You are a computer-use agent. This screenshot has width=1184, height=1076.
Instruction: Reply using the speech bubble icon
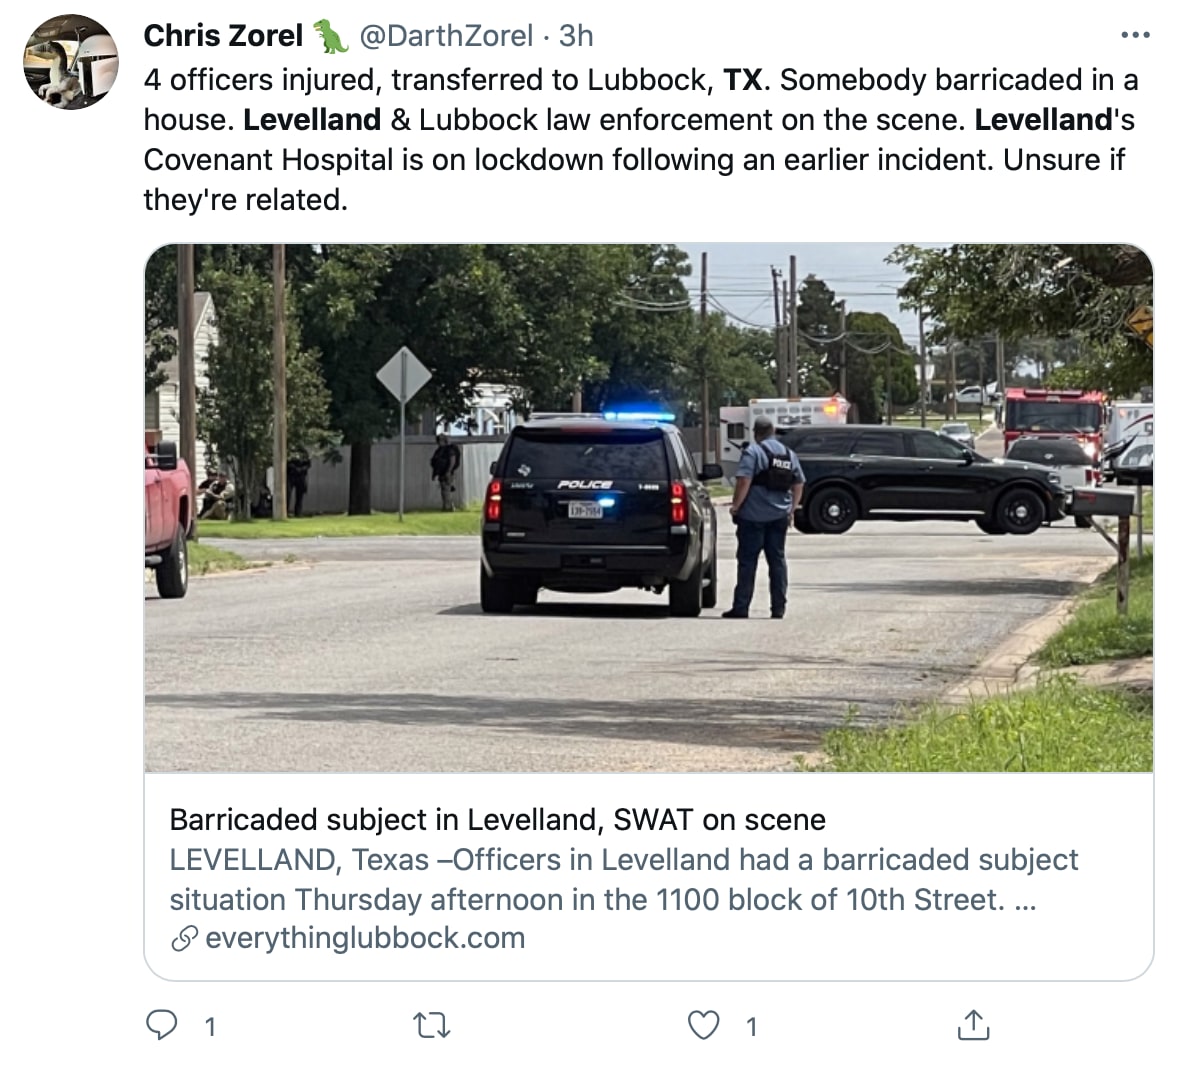(162, 1025)
